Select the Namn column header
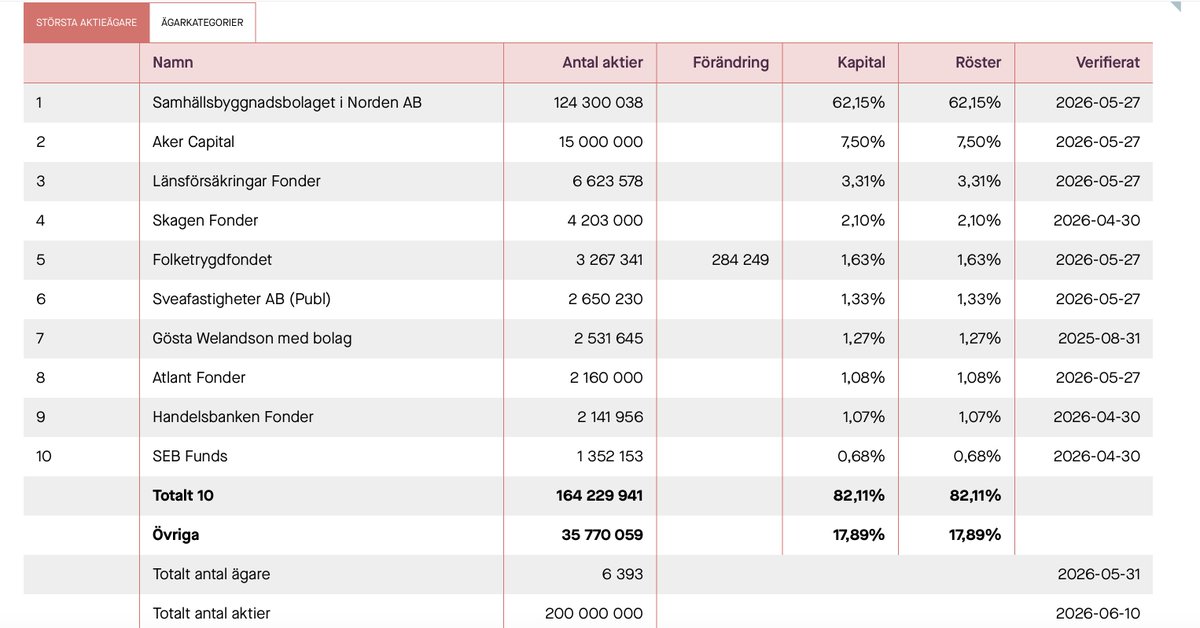Viewport: 1200px width, 628px height. click(x=173, y=62)
